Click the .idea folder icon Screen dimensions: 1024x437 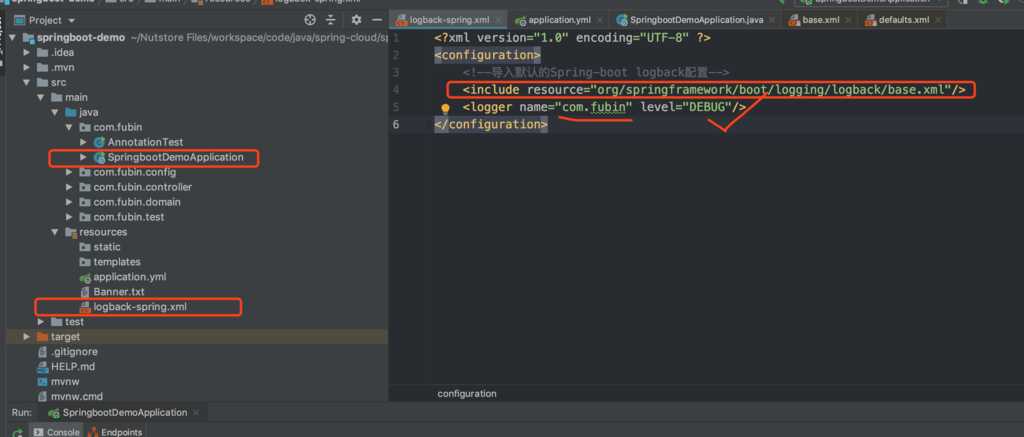[x=42, y=52]
